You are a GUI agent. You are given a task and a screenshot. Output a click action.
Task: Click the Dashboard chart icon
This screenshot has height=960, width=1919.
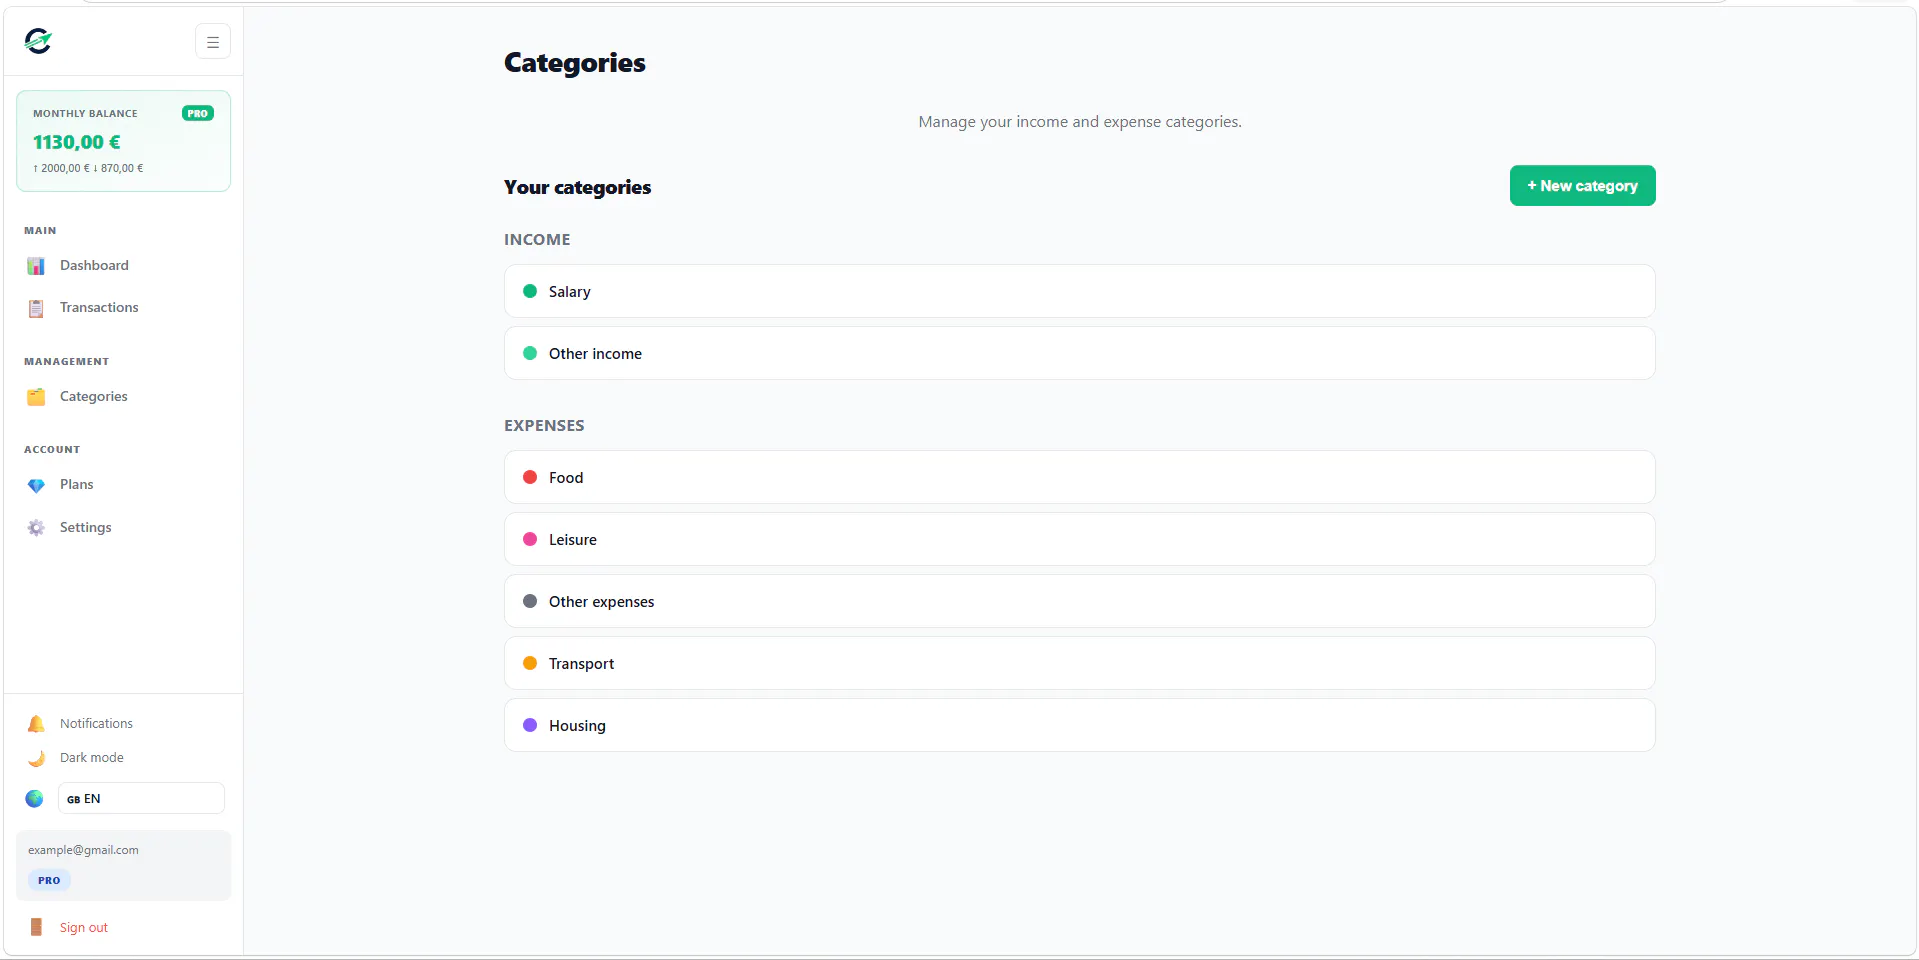36,266
